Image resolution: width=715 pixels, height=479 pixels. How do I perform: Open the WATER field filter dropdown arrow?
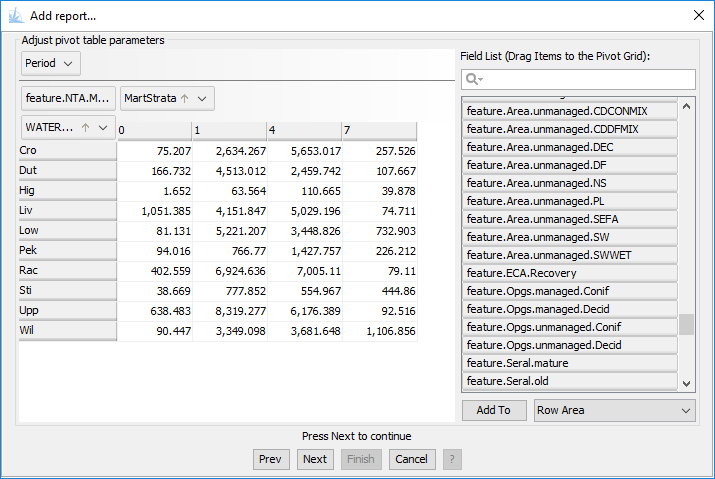click(102, 128)
